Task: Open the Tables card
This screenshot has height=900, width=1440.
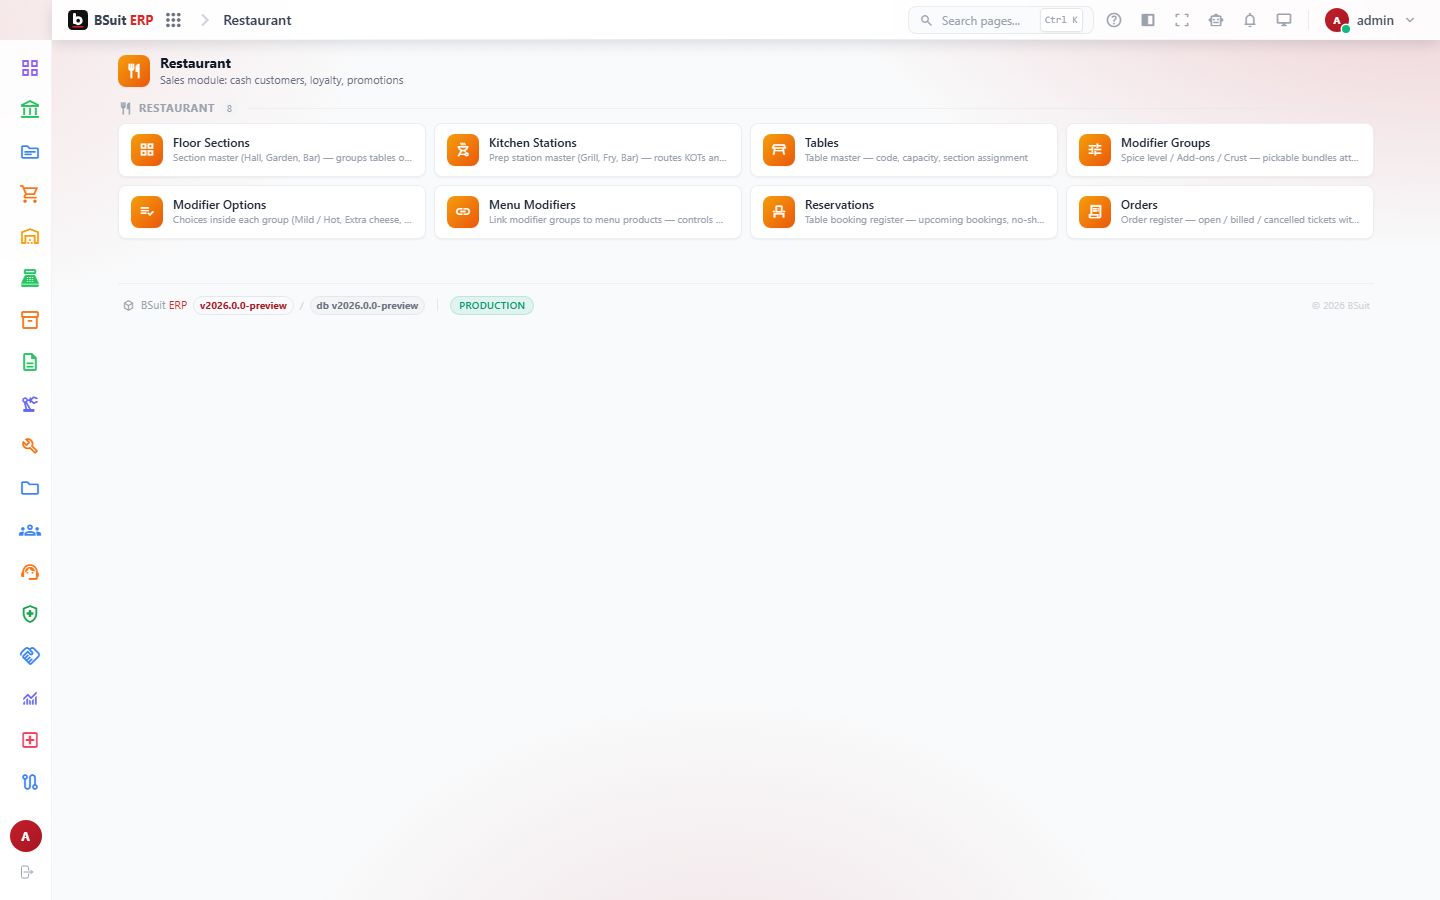Action: 904,150
